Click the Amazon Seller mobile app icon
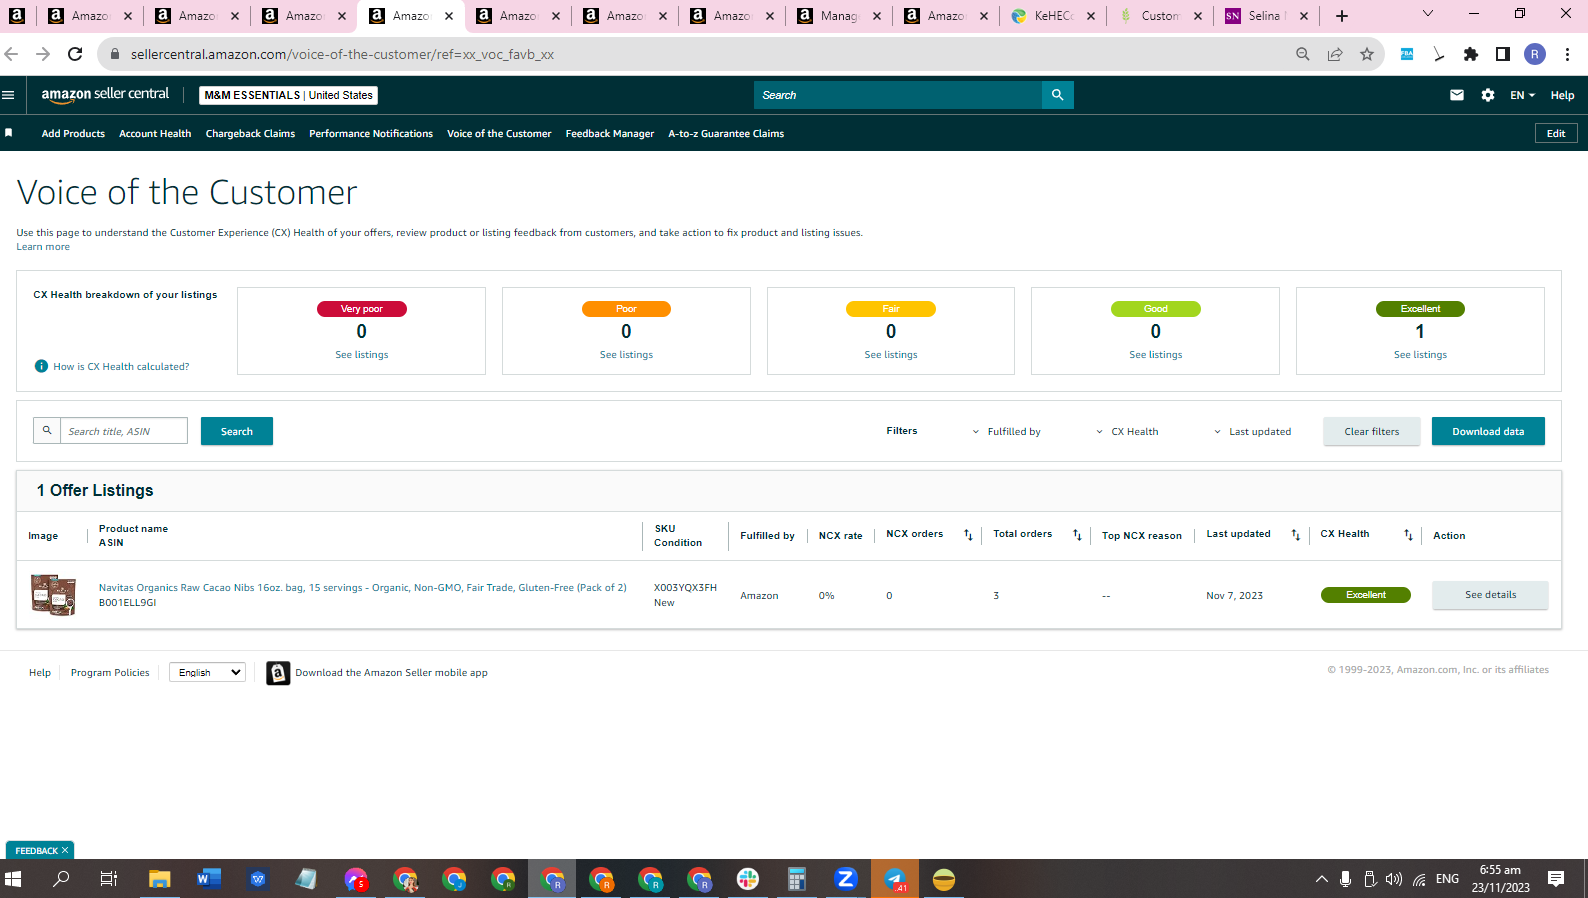 click(278, 673)
